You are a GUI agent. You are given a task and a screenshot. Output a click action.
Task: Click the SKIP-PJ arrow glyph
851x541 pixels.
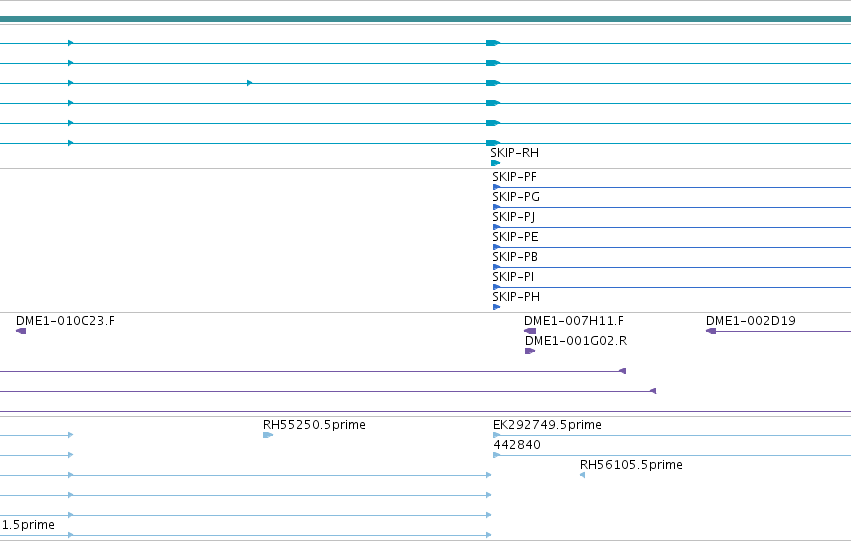coord(496,227)
